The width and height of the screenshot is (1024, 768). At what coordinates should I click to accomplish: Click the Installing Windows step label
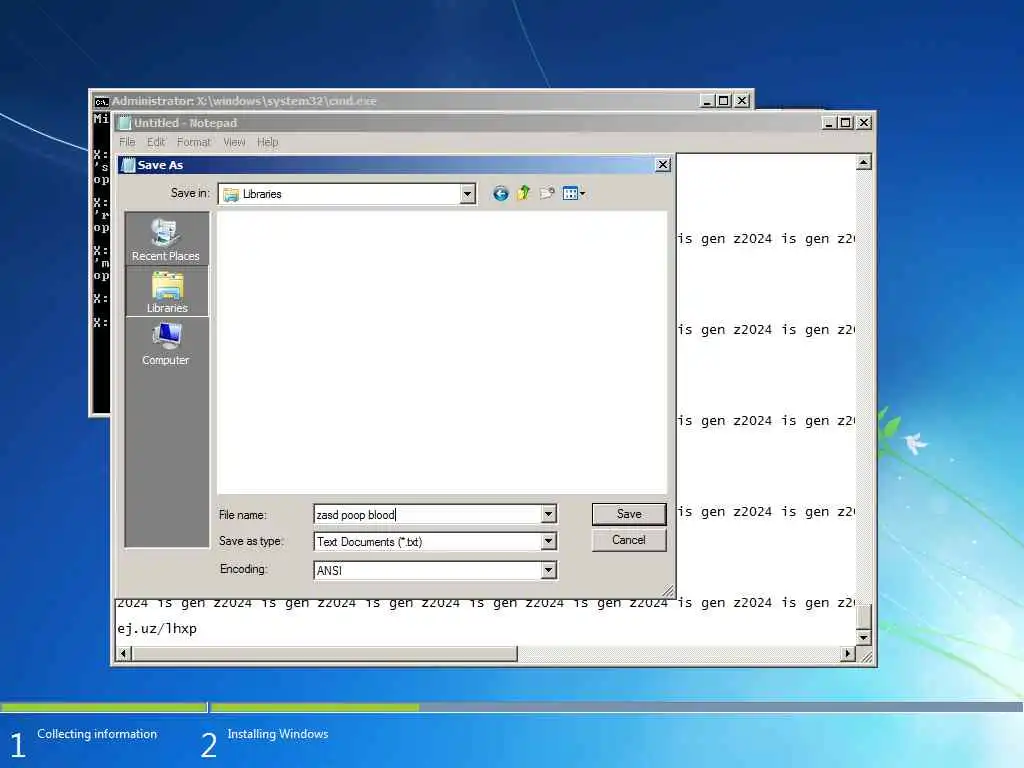pyautogui.click(x=278, y=734)
